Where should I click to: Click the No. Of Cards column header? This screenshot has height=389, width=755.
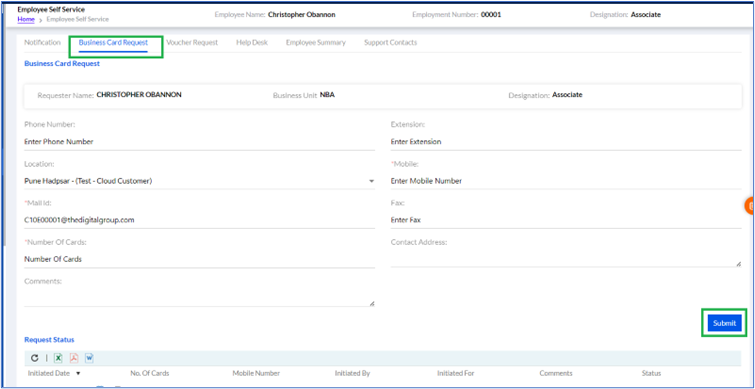pos(150,374)
